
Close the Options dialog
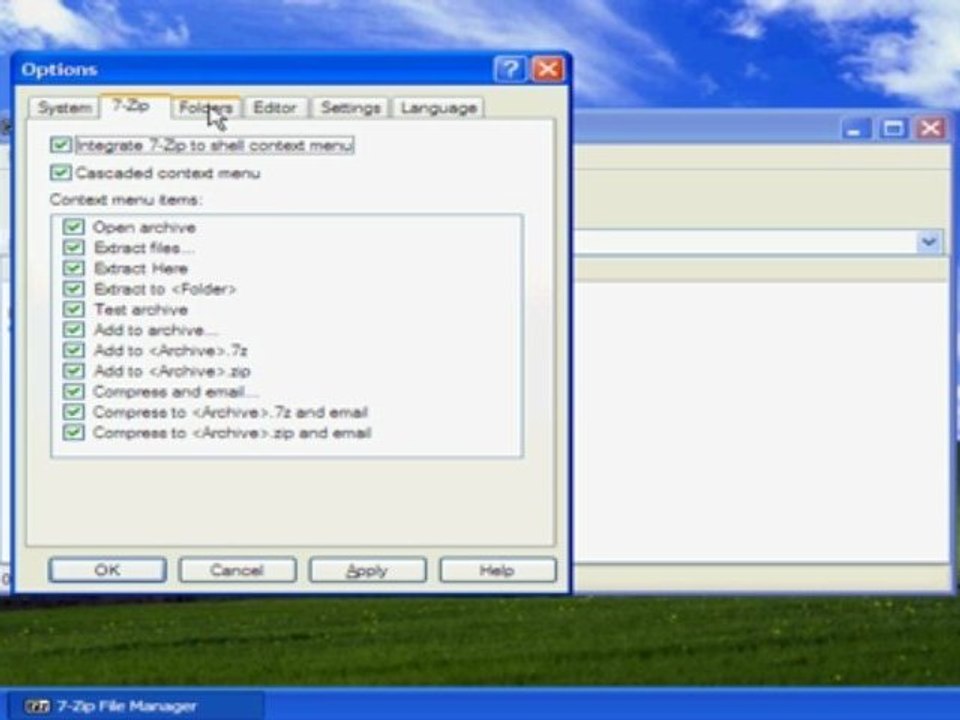click(547, 69)
